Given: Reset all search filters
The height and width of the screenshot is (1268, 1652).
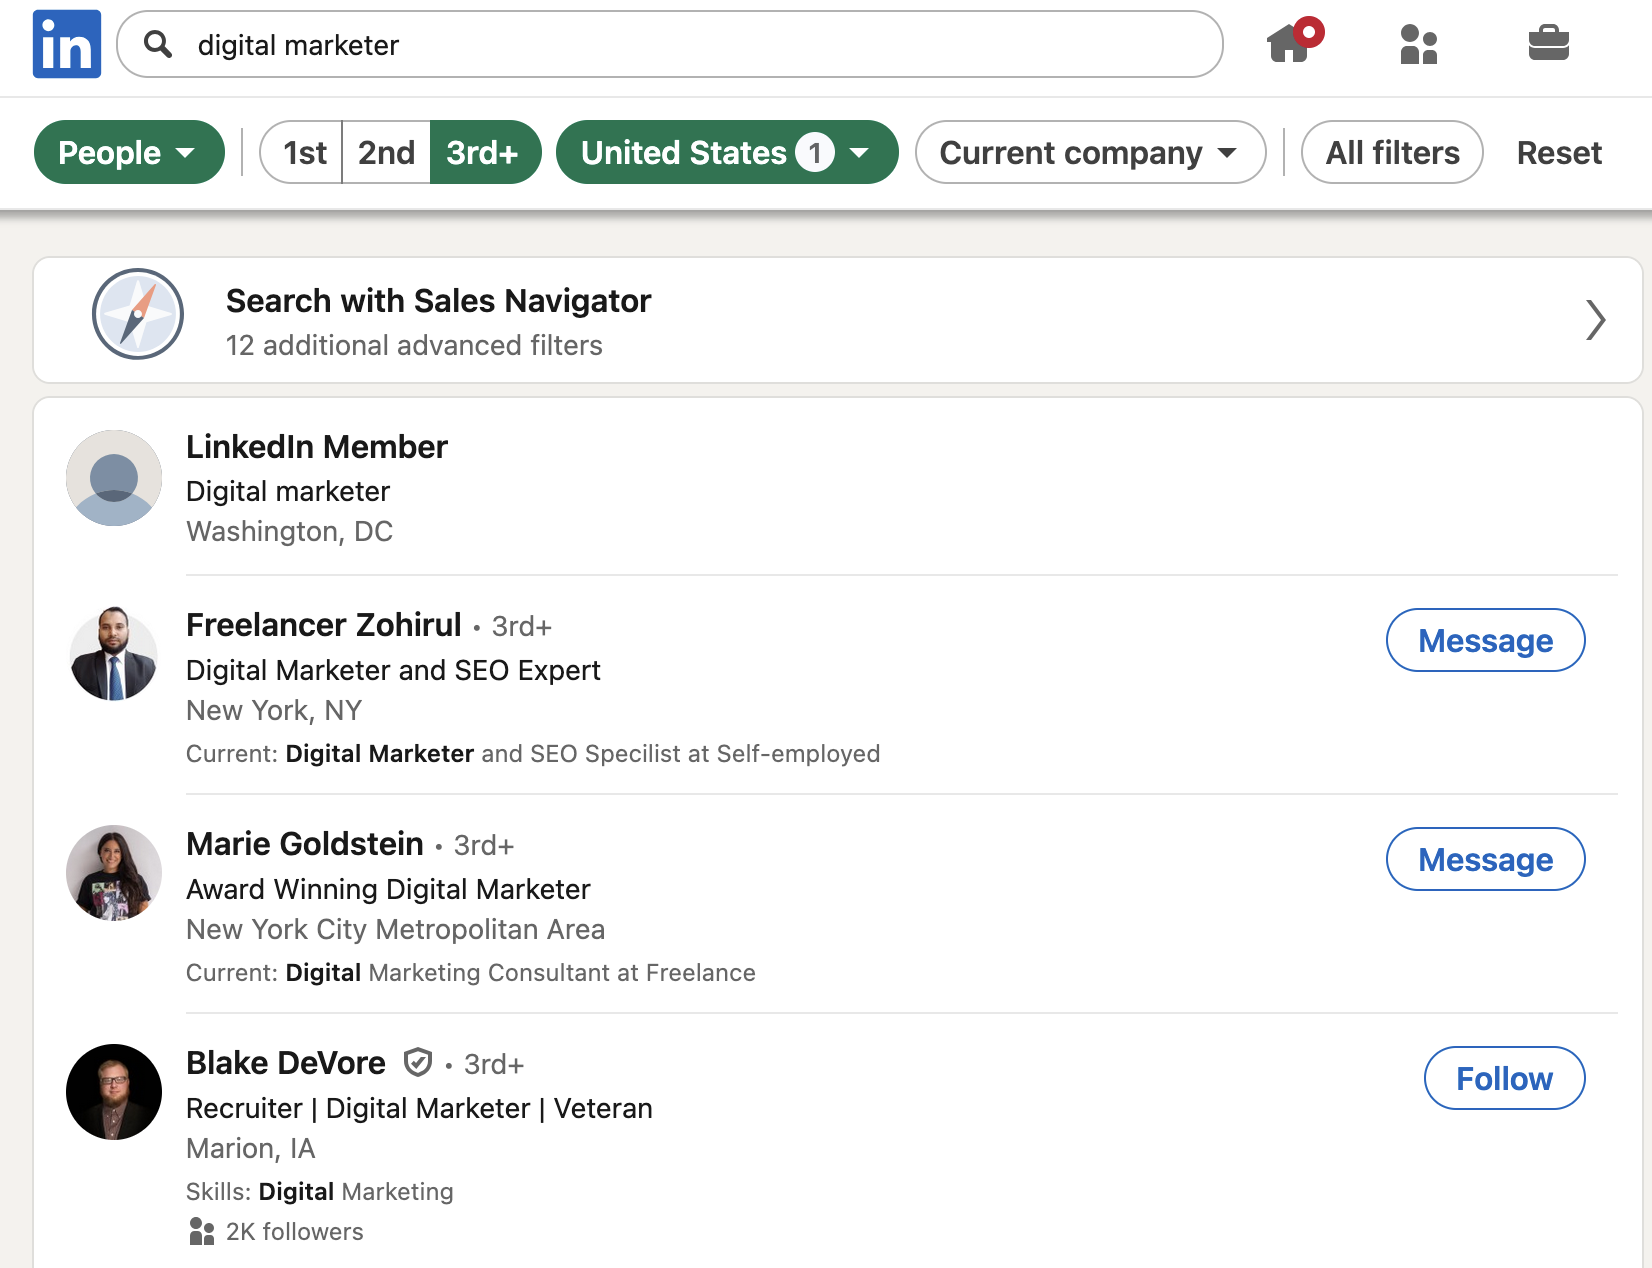Looking at the screenshot, I should 1558,152.
